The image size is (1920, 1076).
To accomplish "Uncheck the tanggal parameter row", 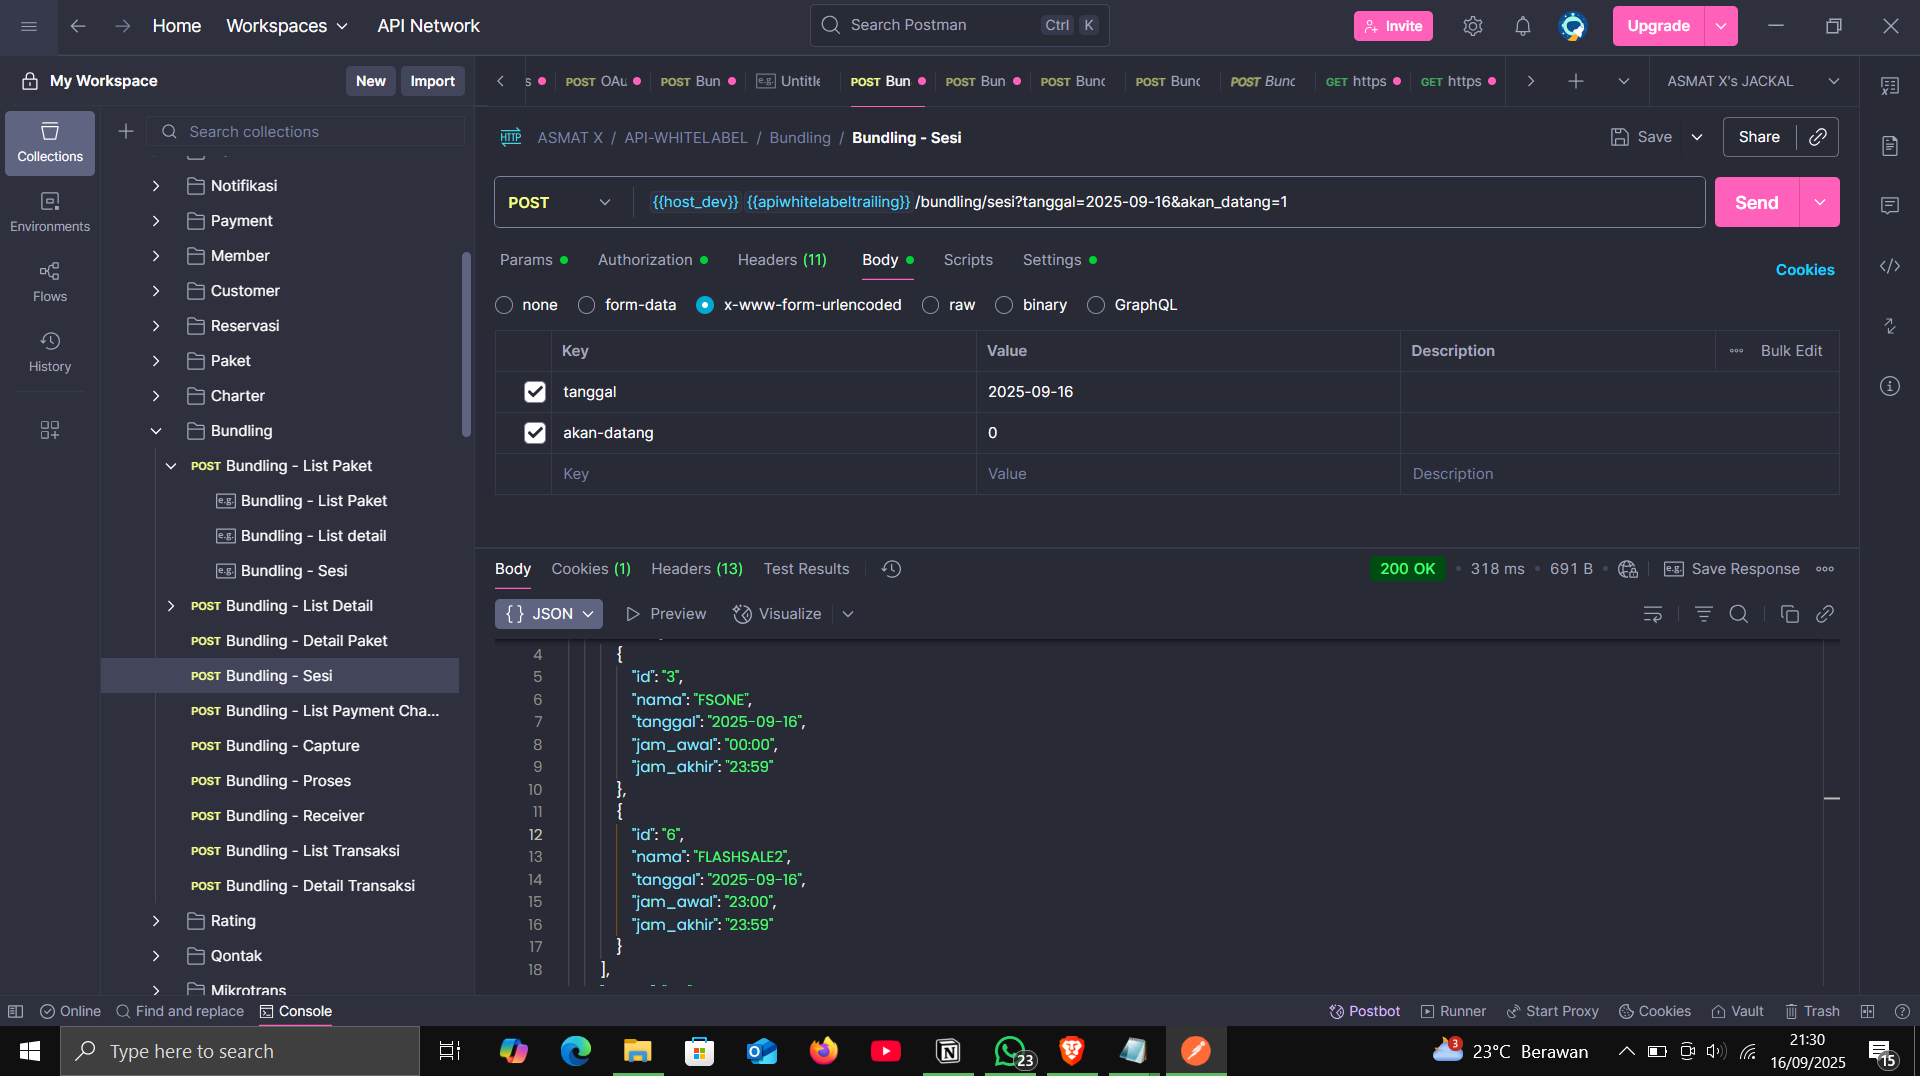I will 535,392.
